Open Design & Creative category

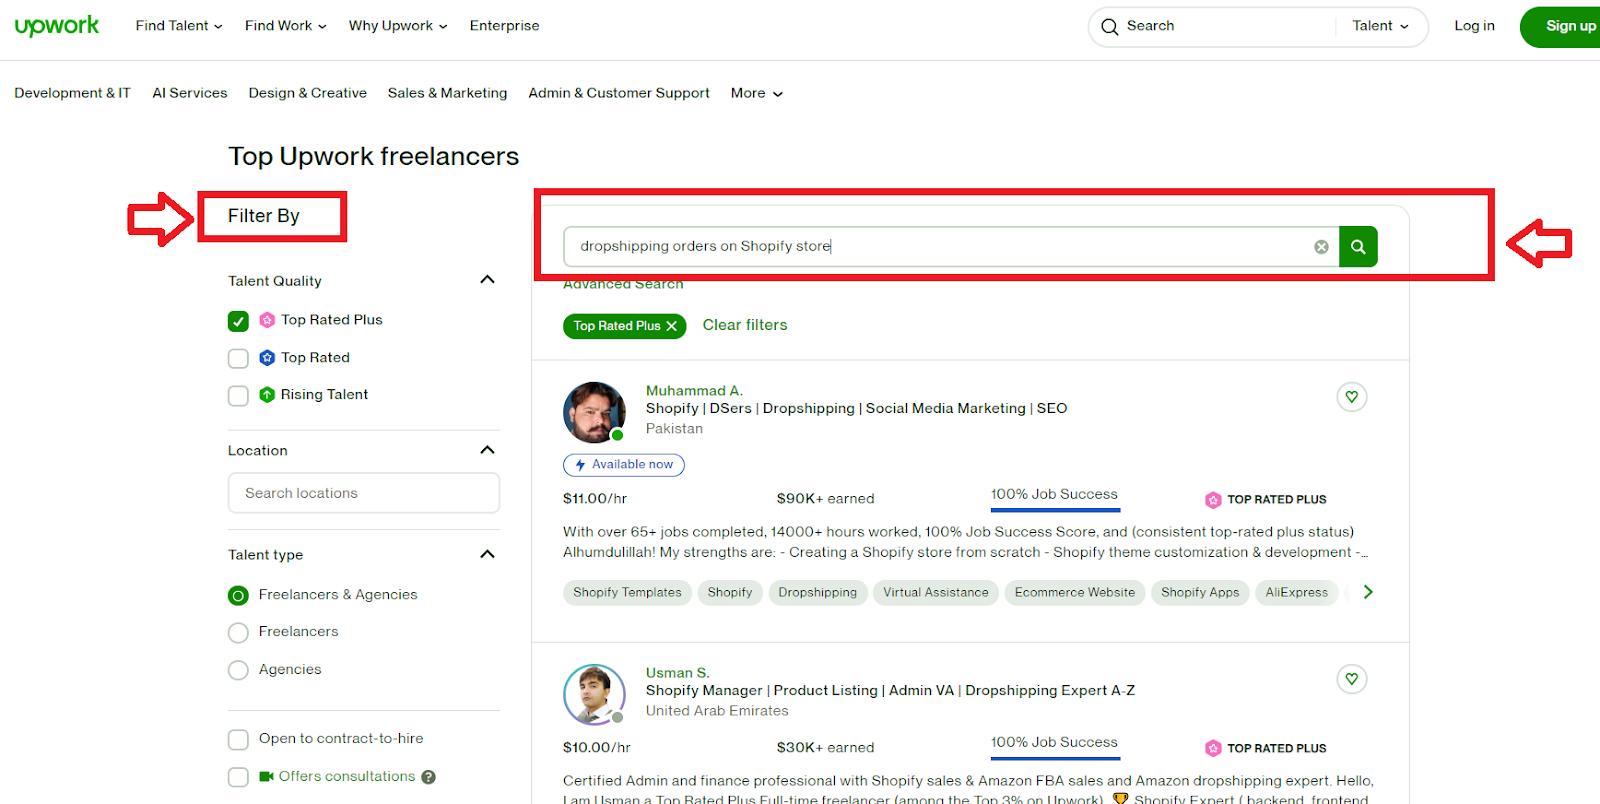point(308,93)
